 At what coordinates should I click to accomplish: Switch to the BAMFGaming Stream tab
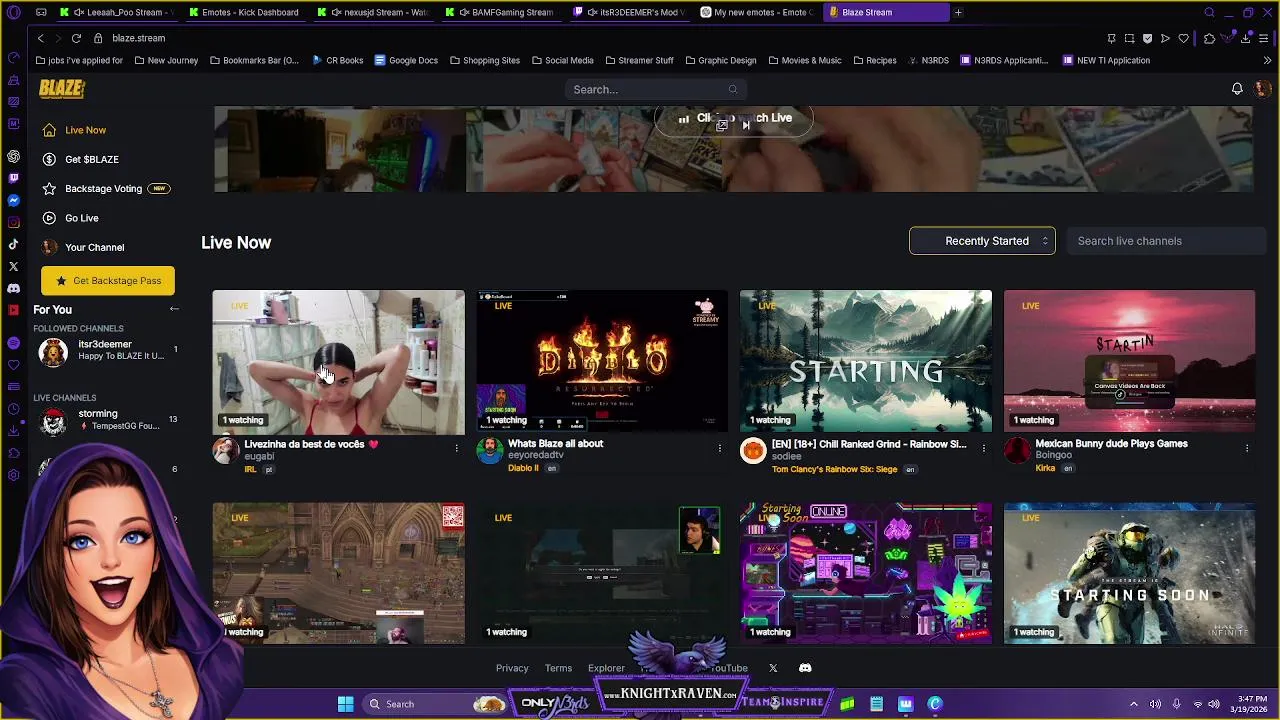[505, 12]
